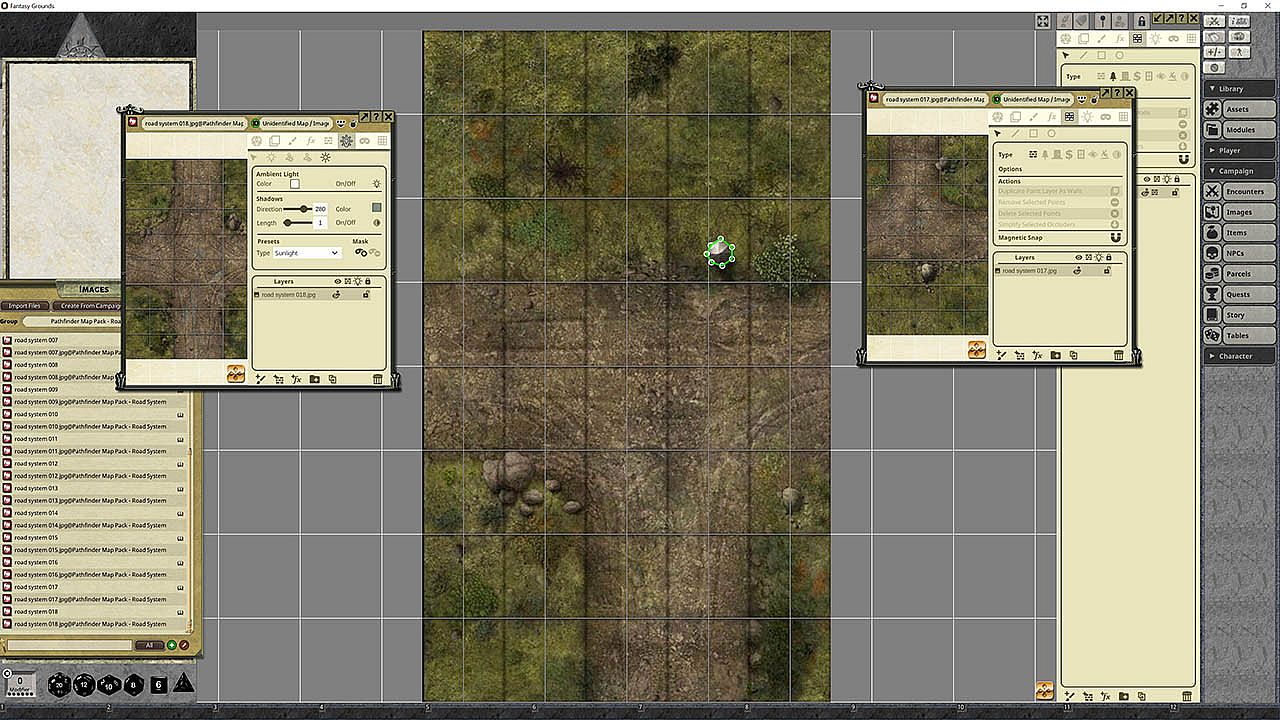Click the NPCs skull icon in sidebar
Image resolution: width=1280 pixels, height=720 pixels.
click(1213, 253)
